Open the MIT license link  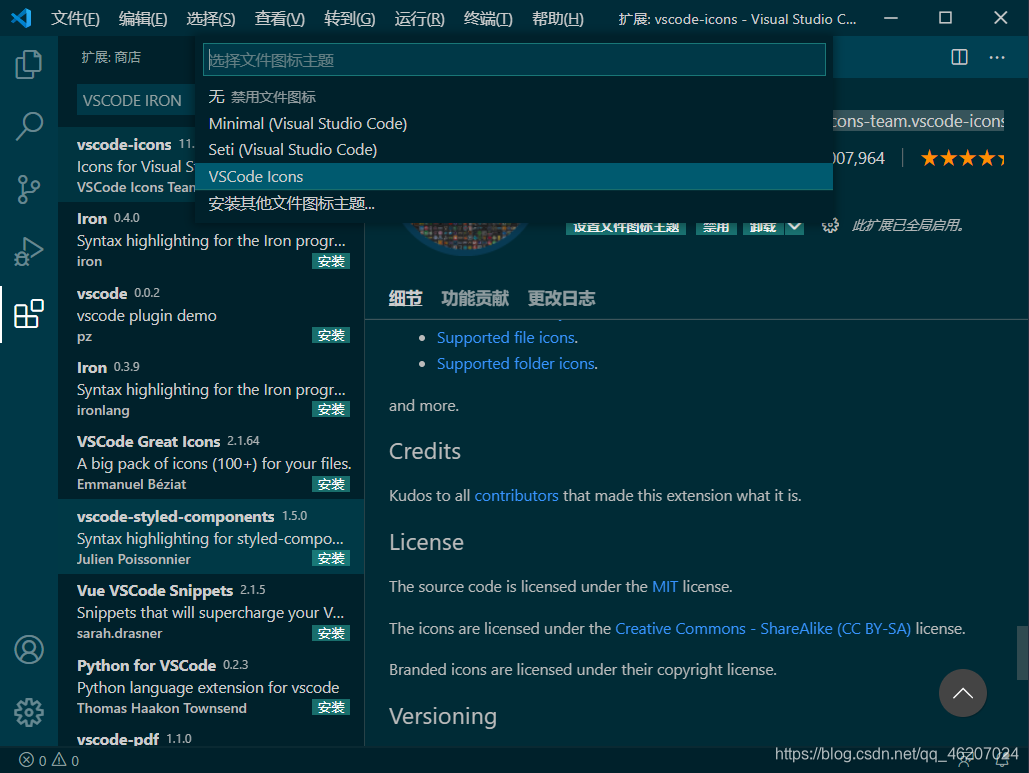[665, 586]
